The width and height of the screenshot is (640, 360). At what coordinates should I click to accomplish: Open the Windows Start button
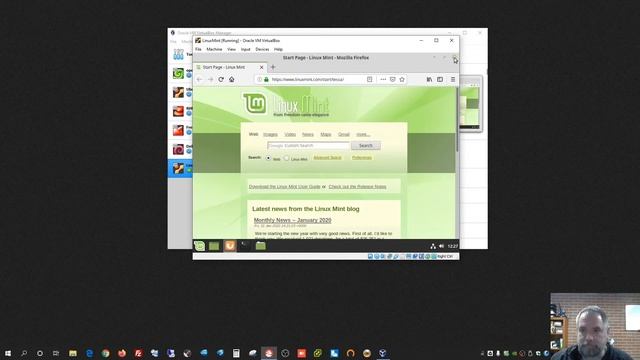8,353
